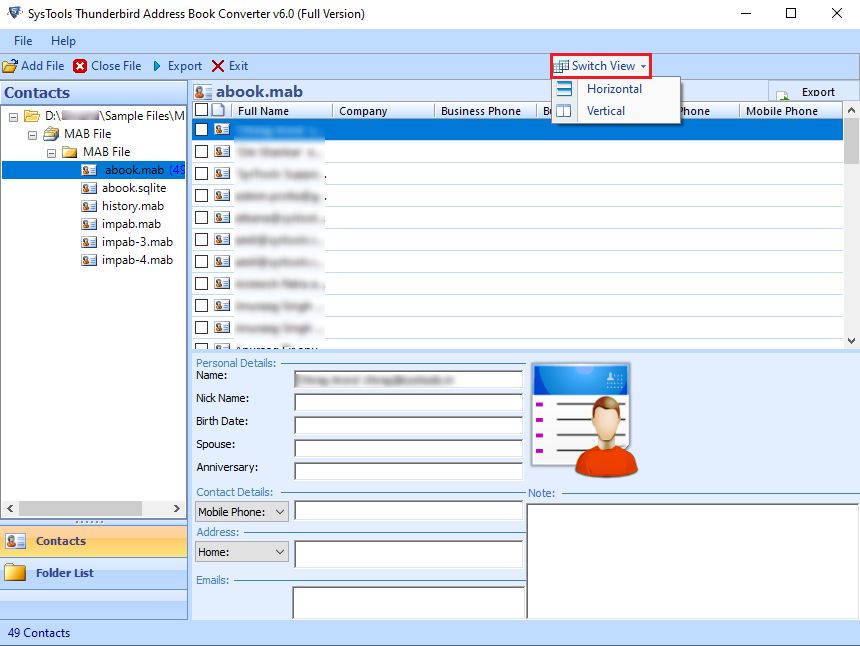Click the impab-4.mab file icon
Viewport: 860px width, 646px height.
point(89,260)
